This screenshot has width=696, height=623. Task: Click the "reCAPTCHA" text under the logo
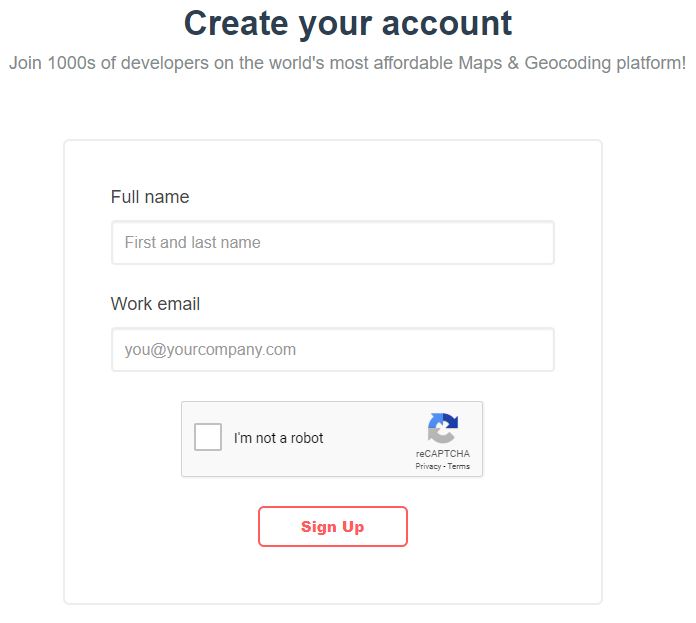(442, 454)
